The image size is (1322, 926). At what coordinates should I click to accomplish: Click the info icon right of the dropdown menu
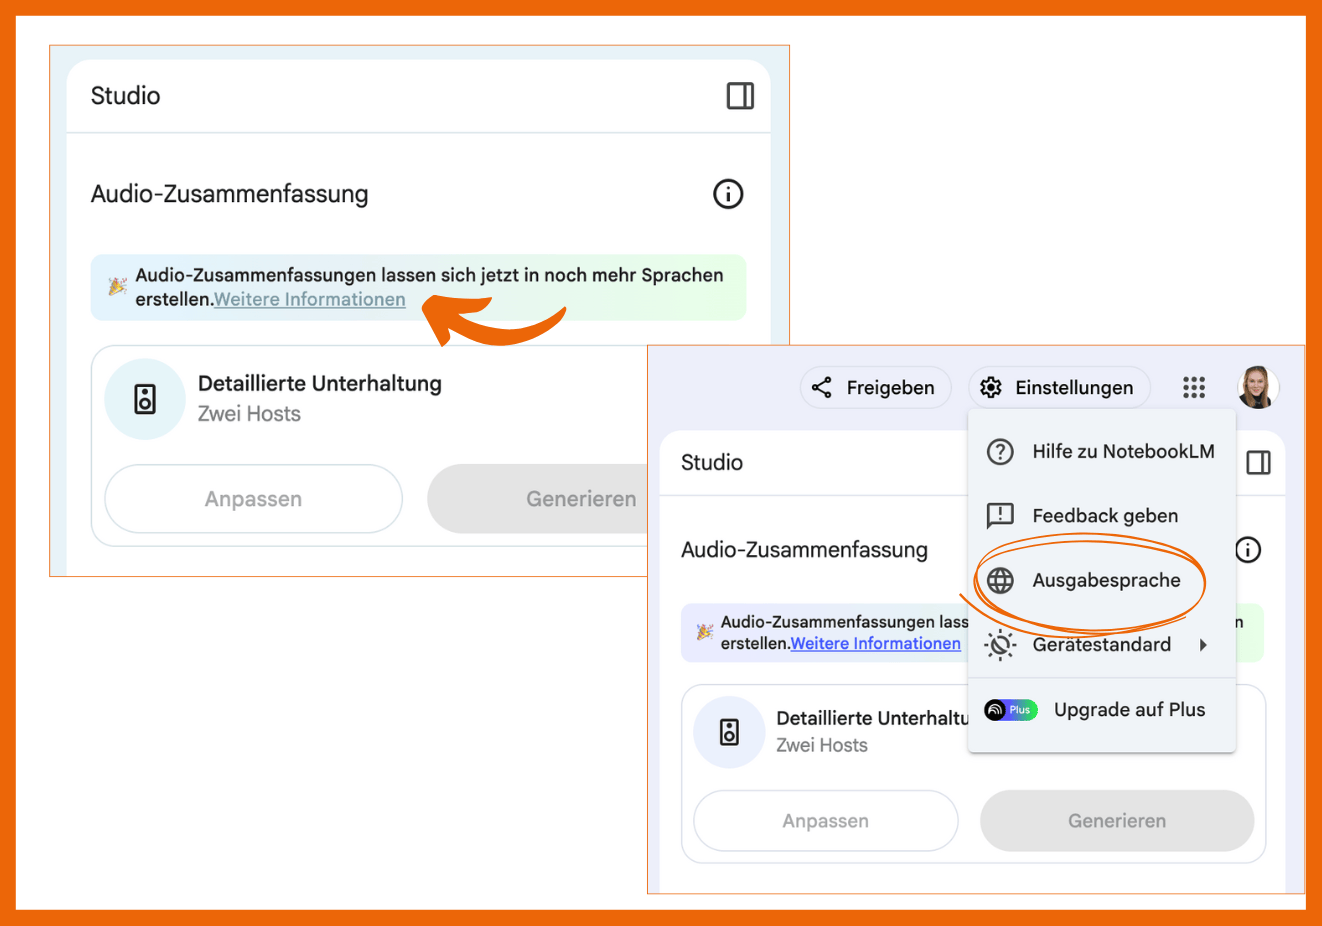[x=1248, y=550]
